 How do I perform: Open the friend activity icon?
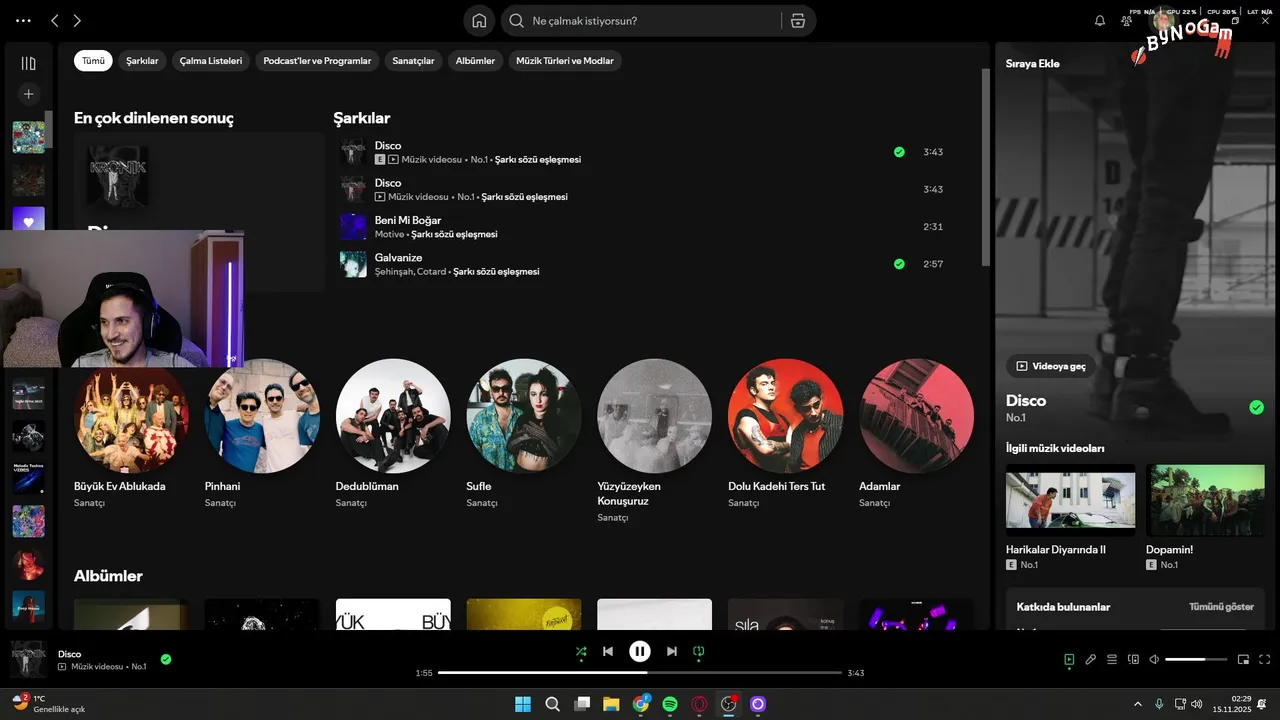(x=1127, y=20)
